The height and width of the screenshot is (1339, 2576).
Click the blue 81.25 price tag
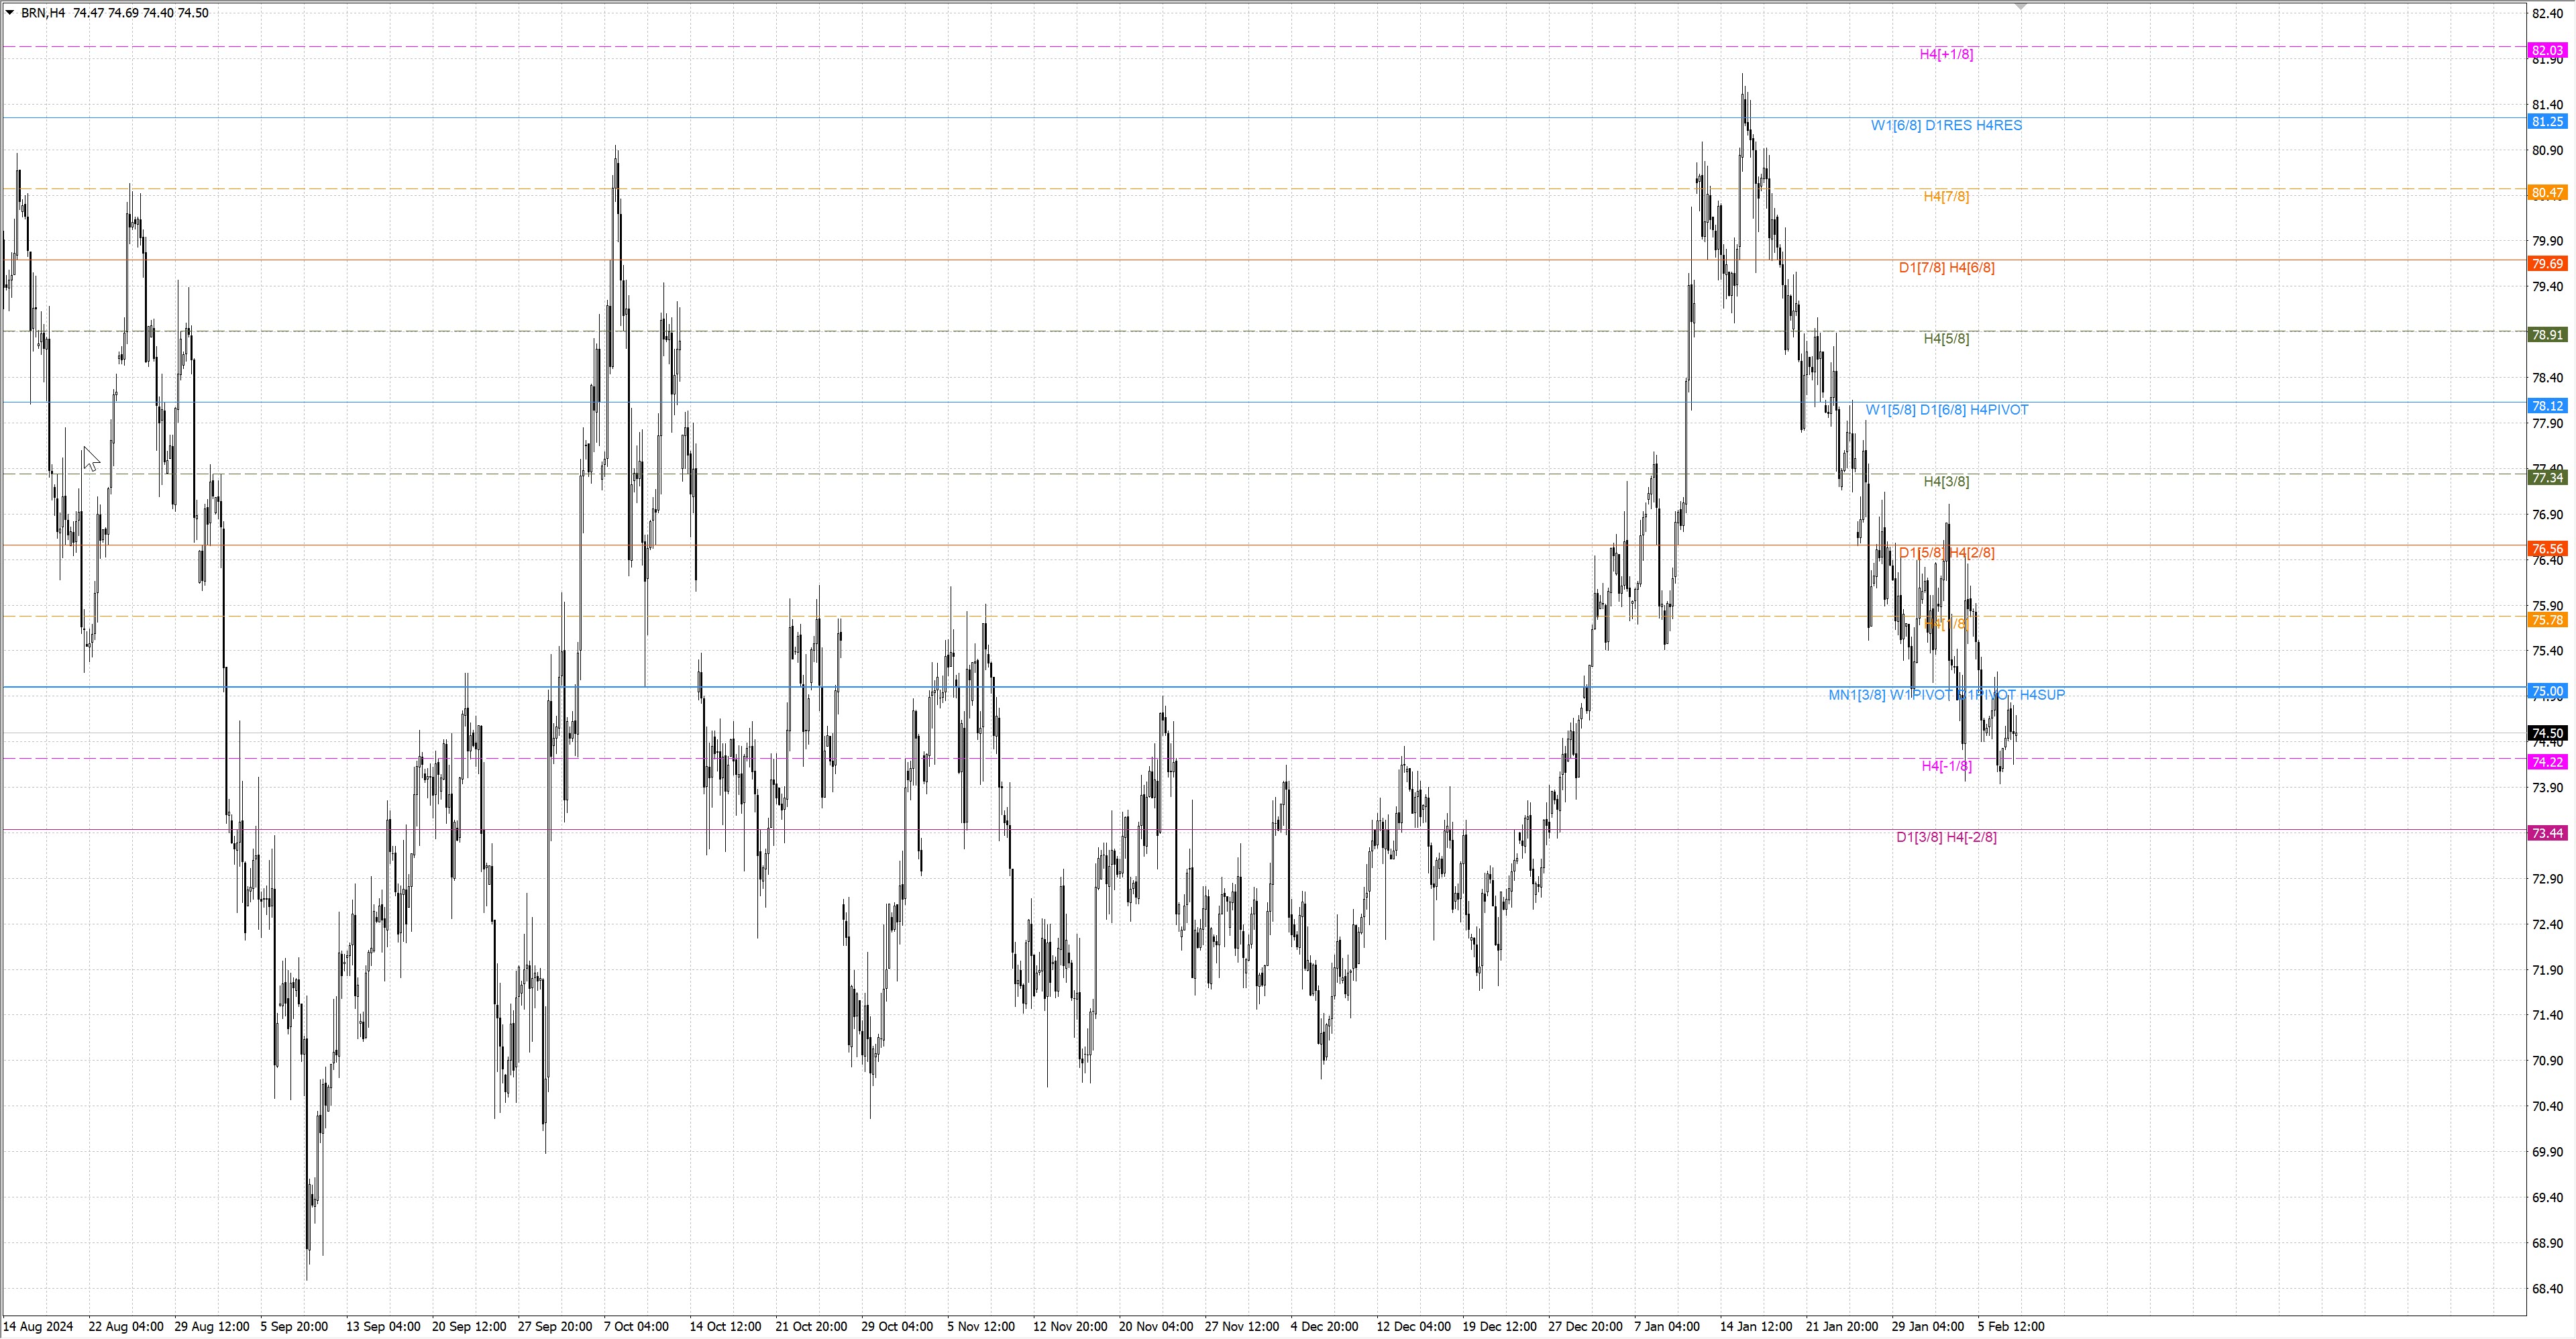click(2548, 121)
